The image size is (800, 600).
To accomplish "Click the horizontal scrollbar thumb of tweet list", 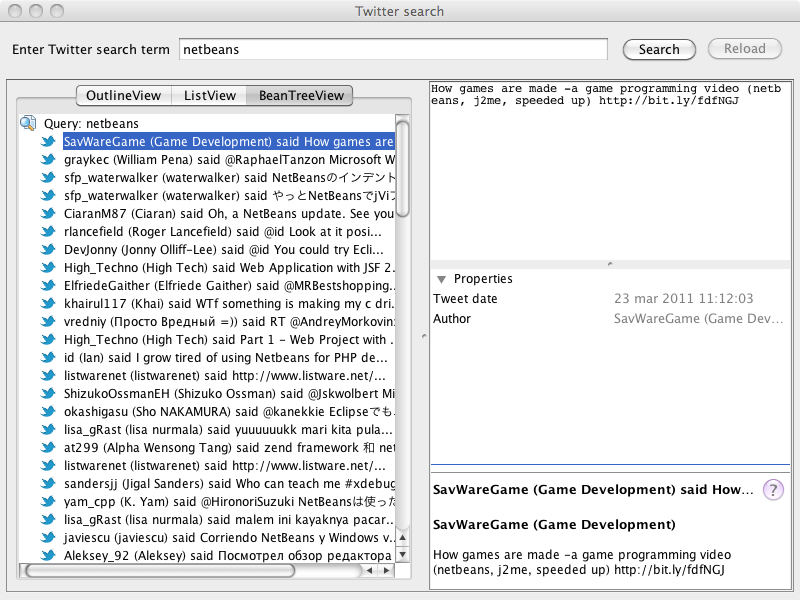I will (x=160, y=570).
